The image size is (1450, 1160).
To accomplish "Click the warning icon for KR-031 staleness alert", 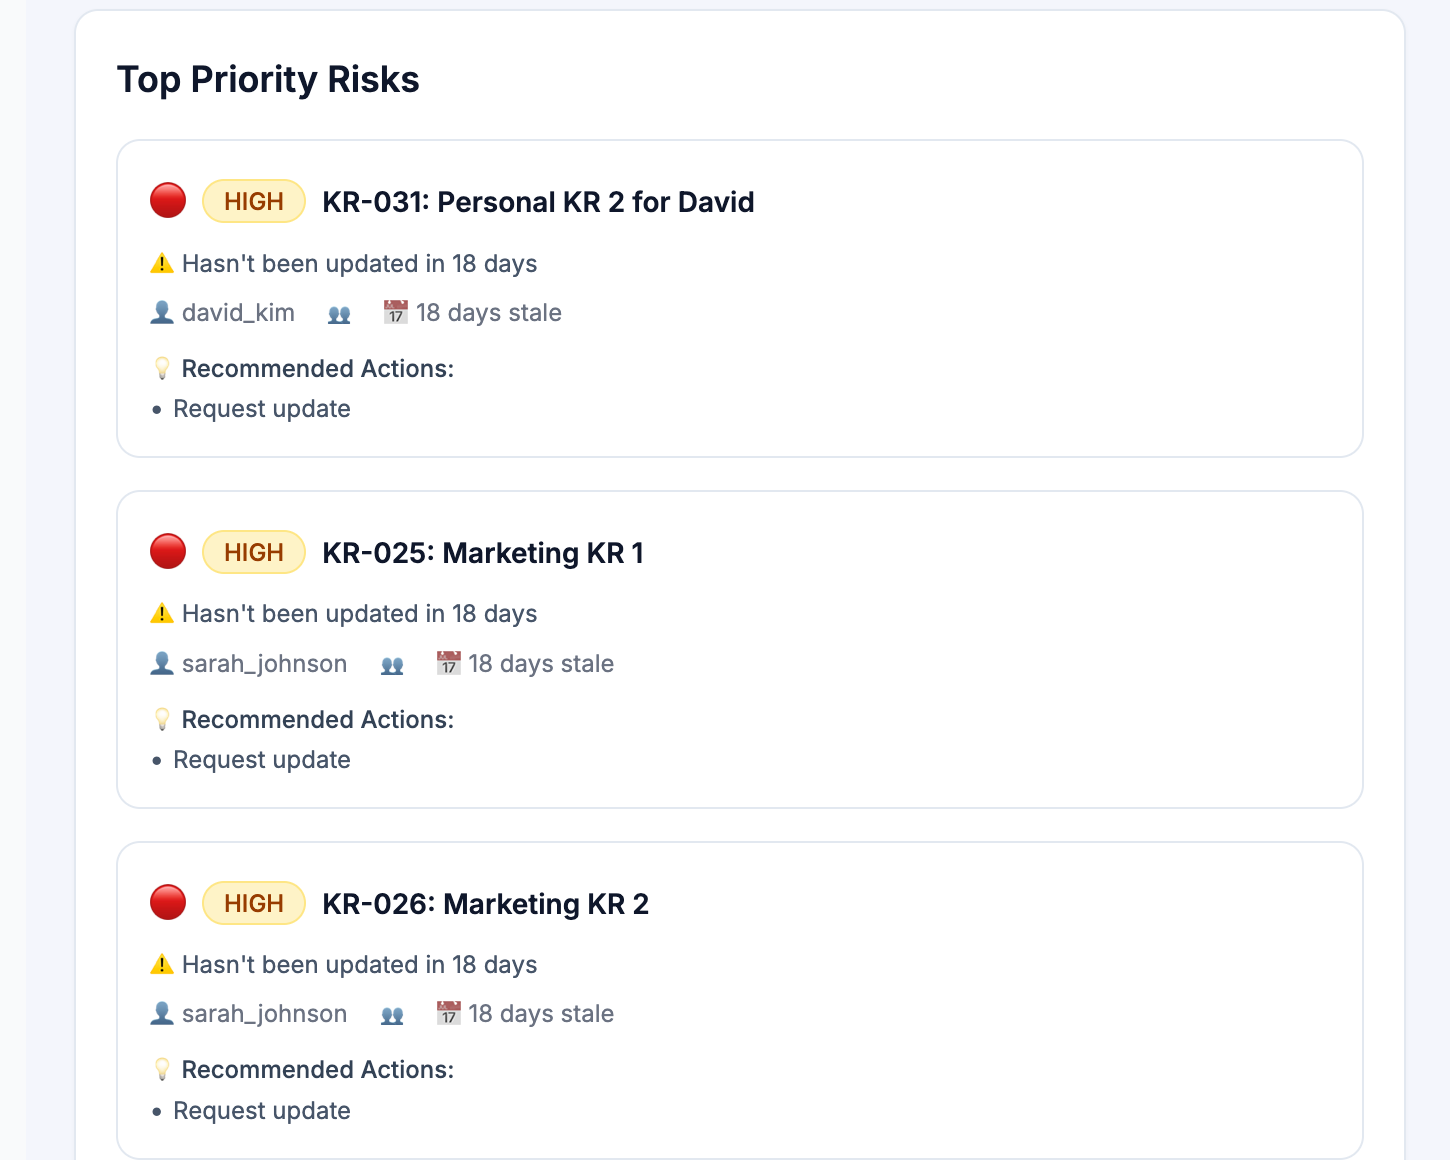I will 161,262.
